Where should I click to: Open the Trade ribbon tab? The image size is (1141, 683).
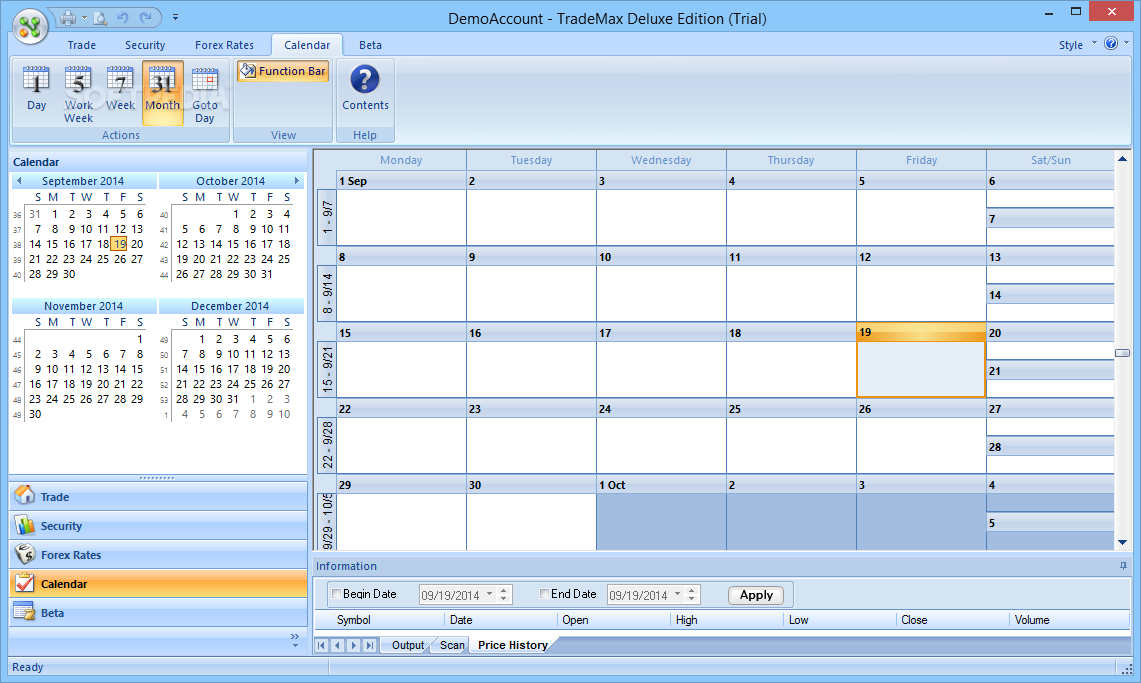[82, 45]
